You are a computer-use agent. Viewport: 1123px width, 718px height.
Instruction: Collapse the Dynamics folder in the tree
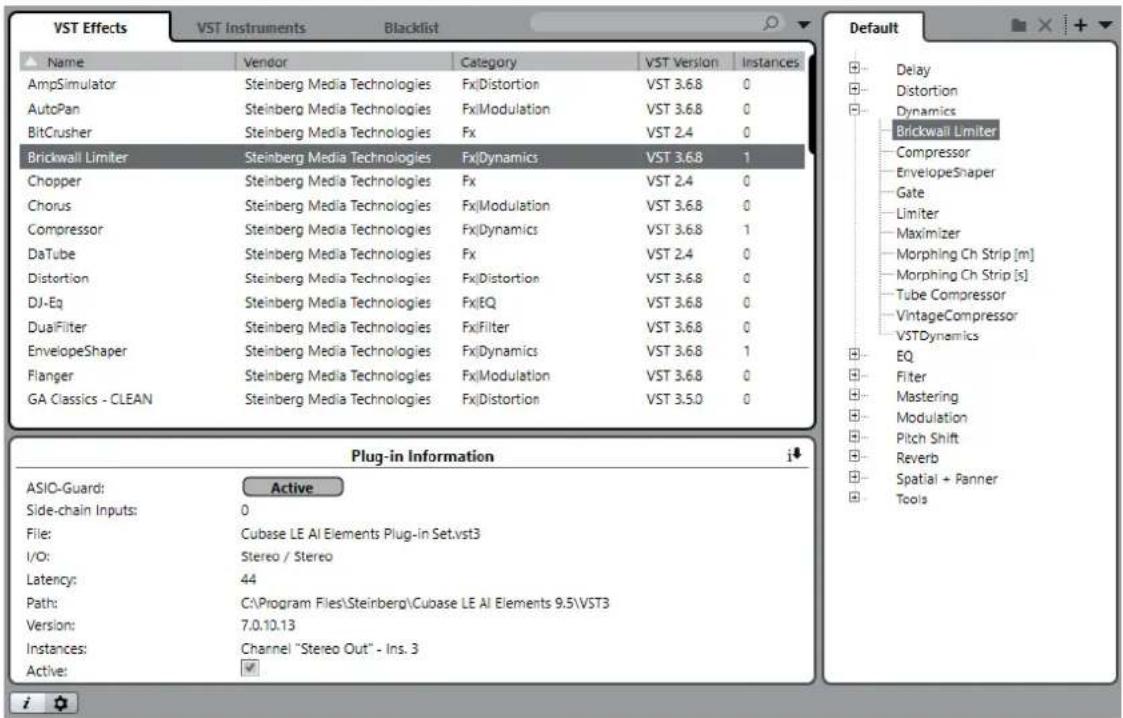(854, 110)
